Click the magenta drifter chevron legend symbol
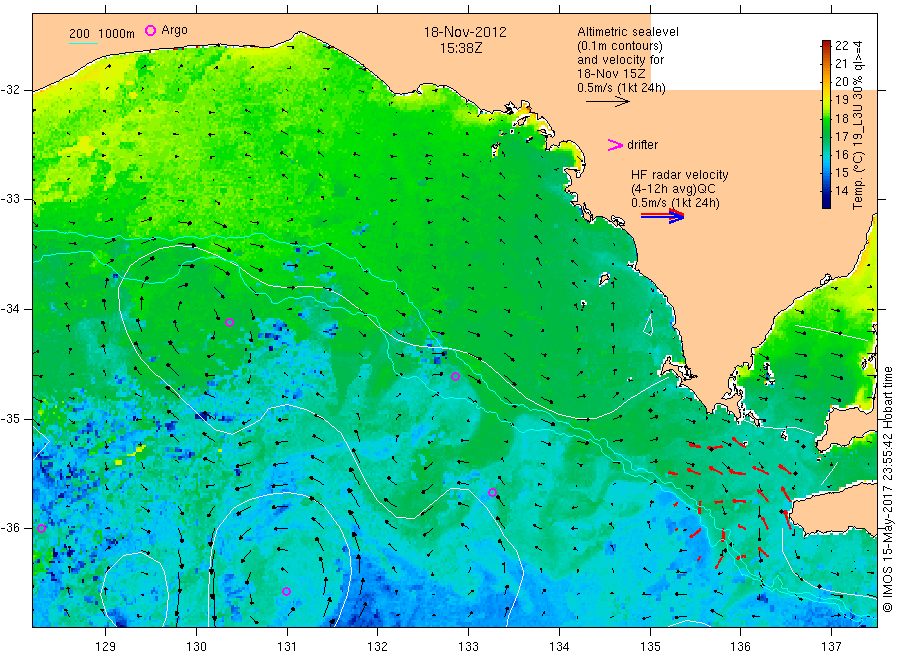Screen dimensions: 900x660 (x=615, y=145)
